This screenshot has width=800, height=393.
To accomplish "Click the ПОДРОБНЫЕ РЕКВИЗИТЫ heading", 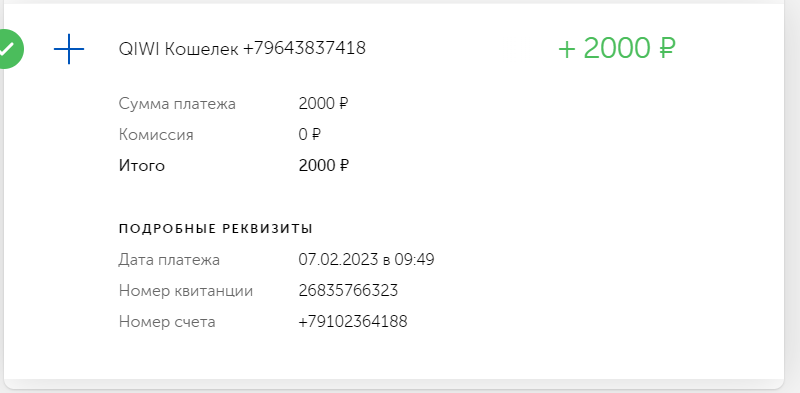I will tap(216, 228).
